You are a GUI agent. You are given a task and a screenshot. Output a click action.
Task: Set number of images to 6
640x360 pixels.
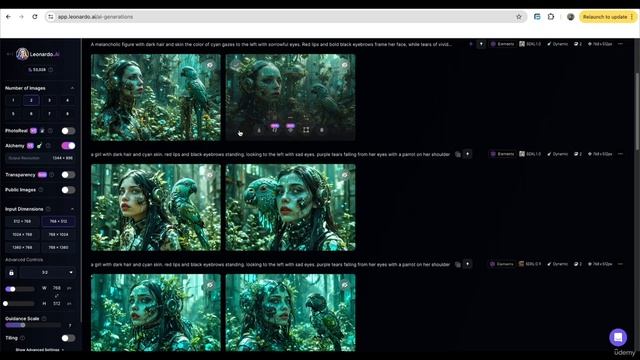tap(31, 114)
